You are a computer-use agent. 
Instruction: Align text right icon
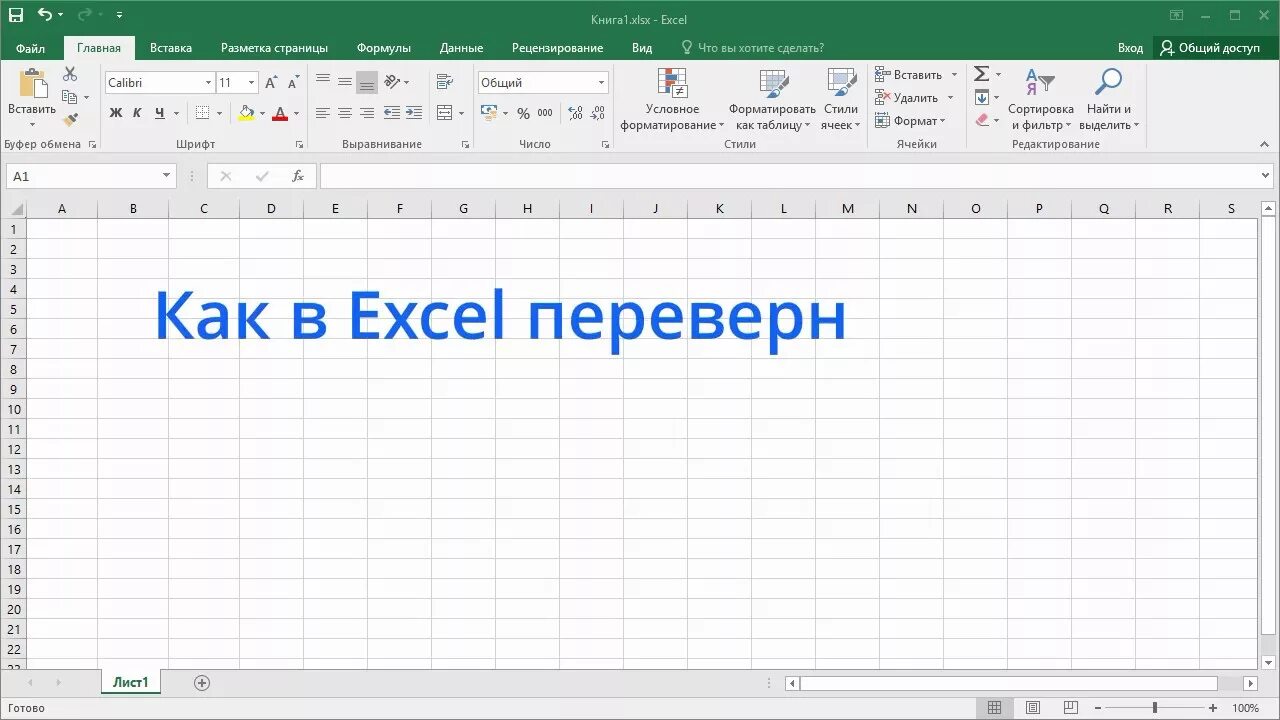(367, 113)
